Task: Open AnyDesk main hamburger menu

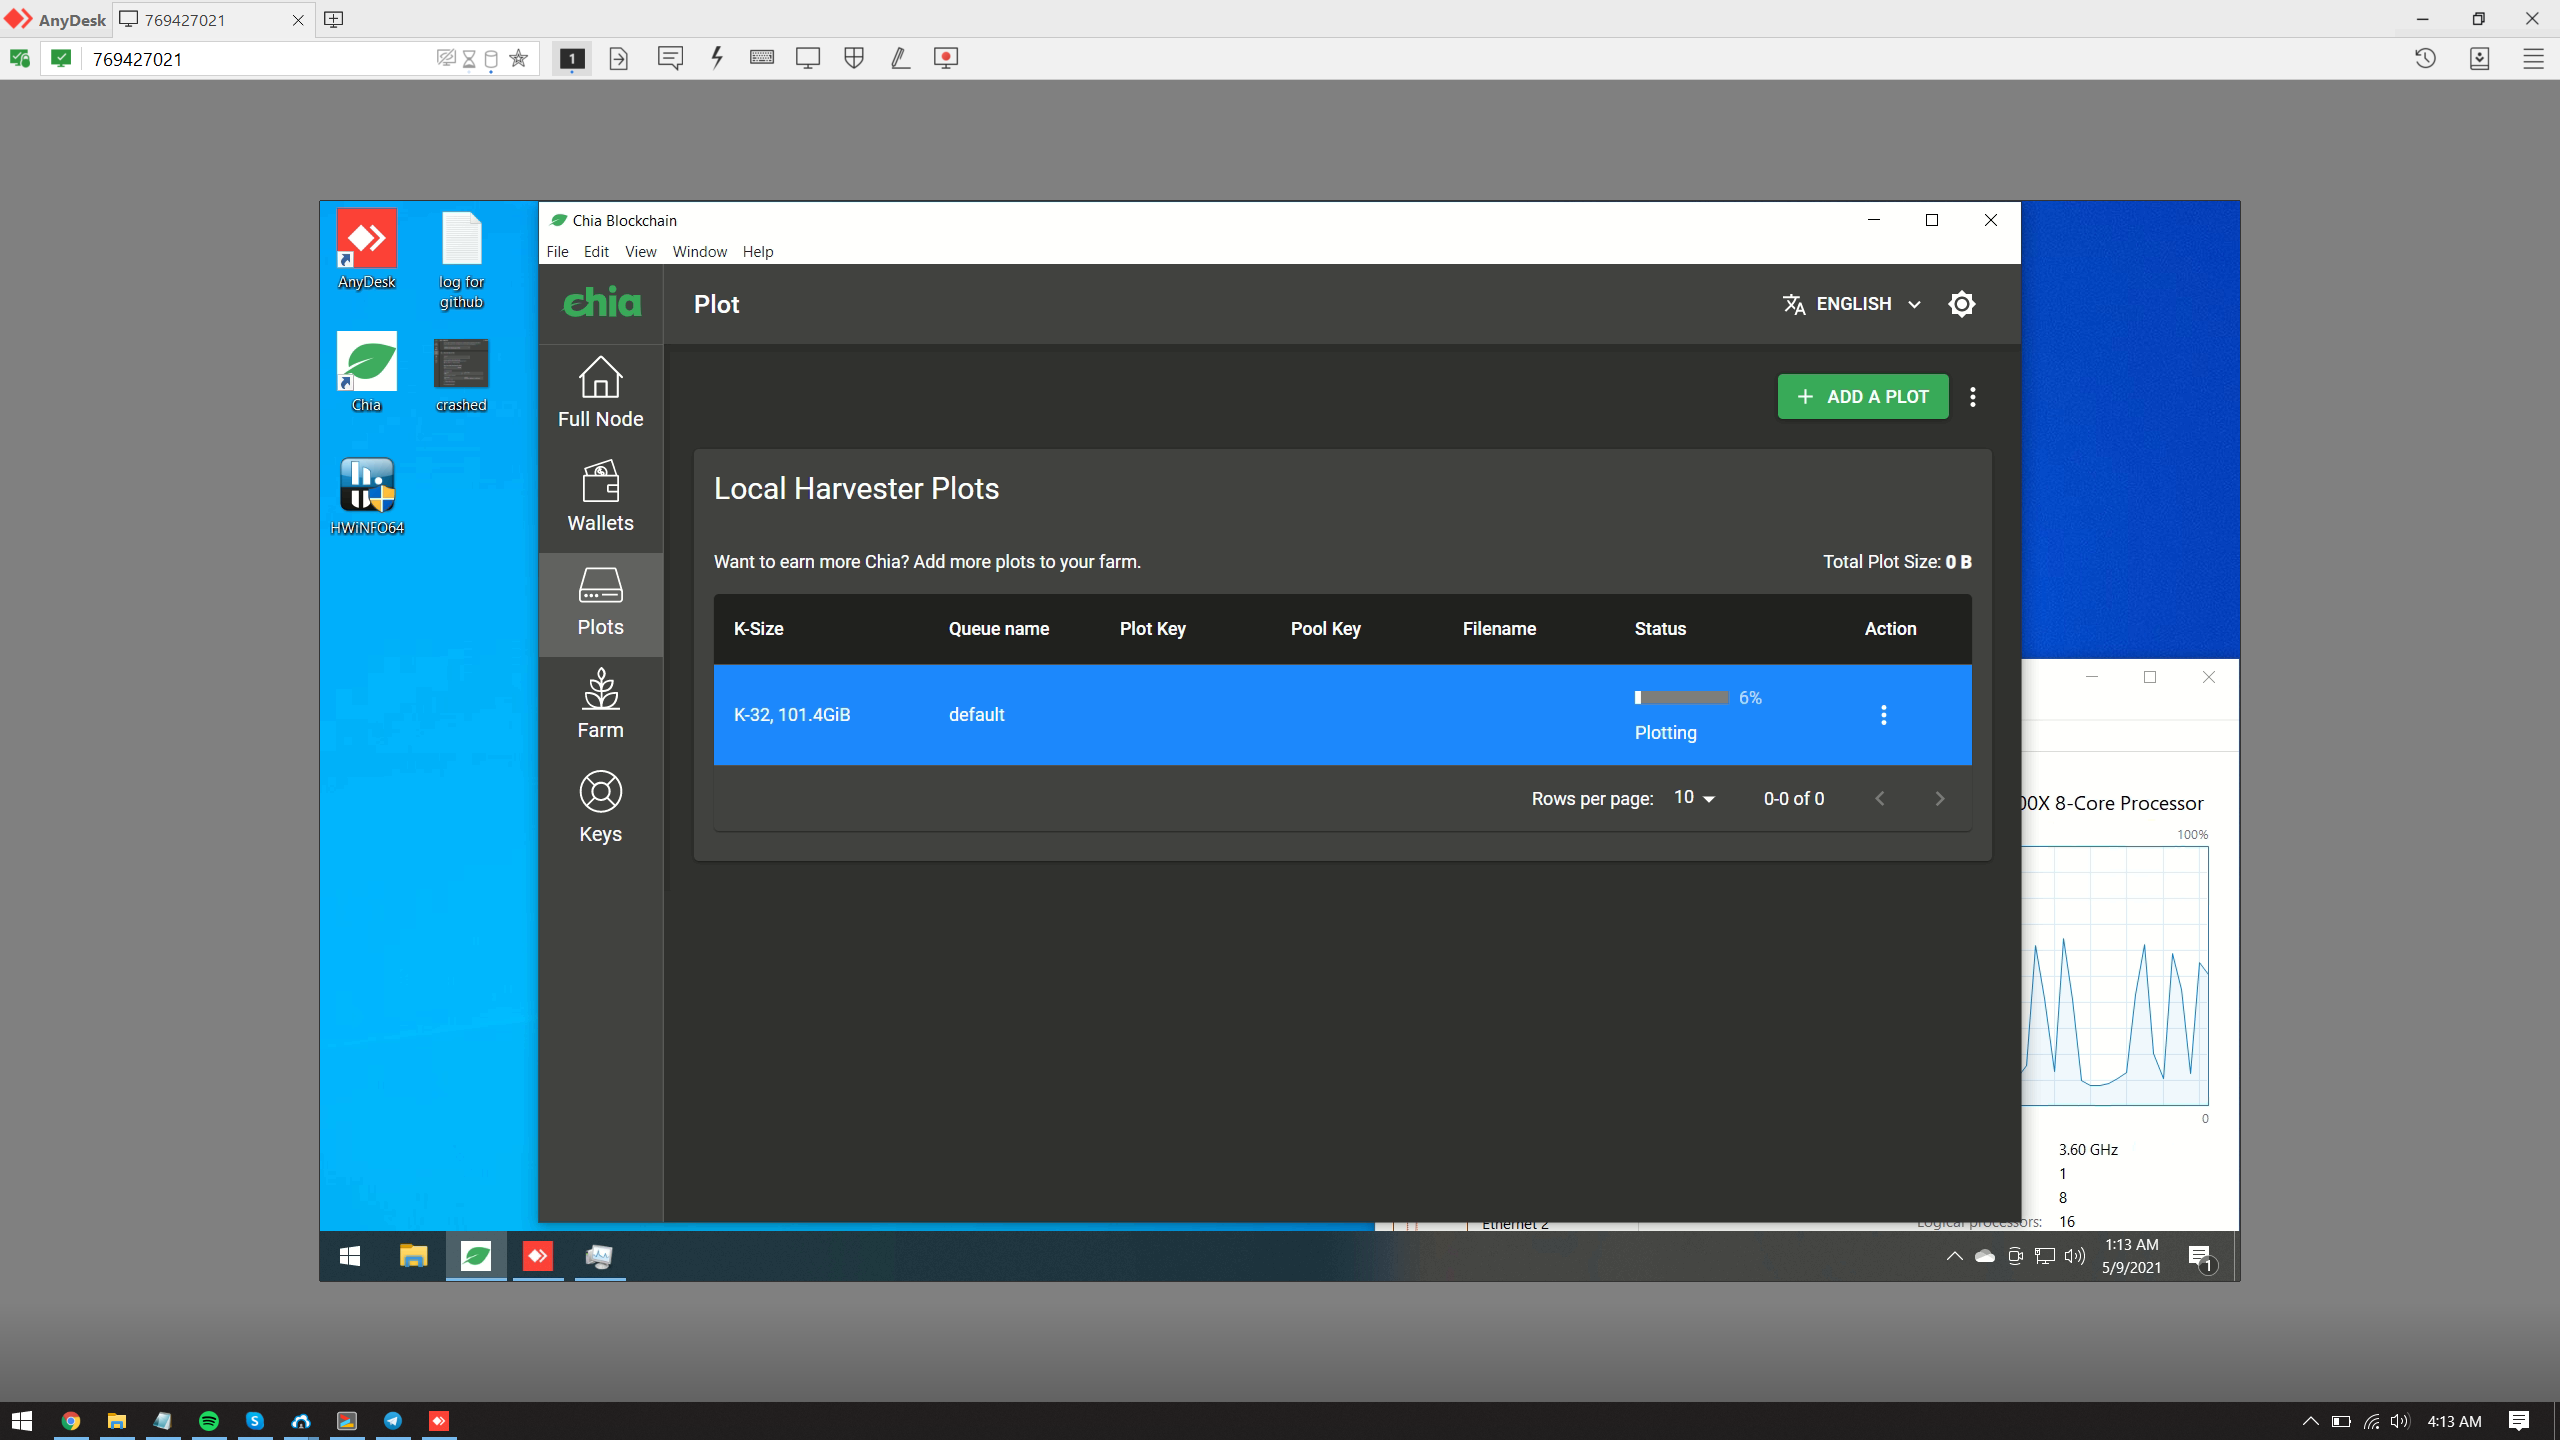Action: (2533, 59)
